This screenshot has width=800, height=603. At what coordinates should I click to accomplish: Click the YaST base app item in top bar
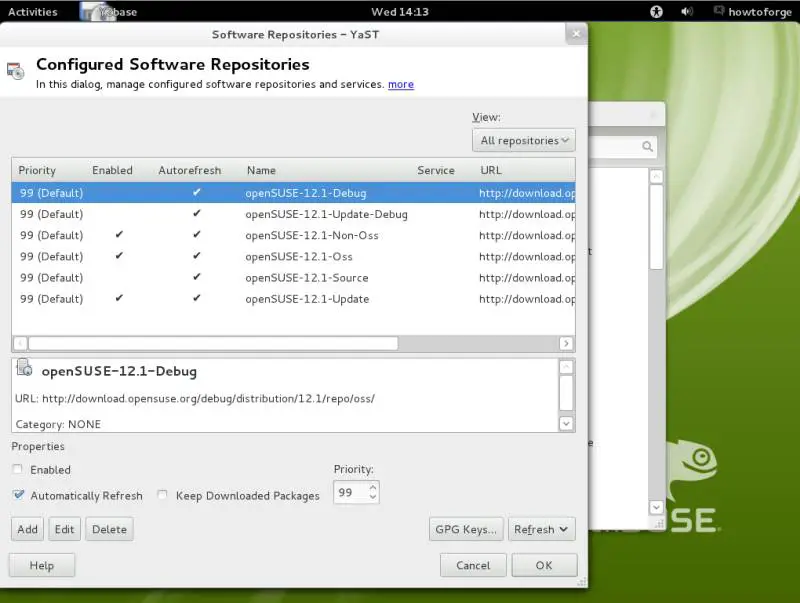[x=109, y=12]
